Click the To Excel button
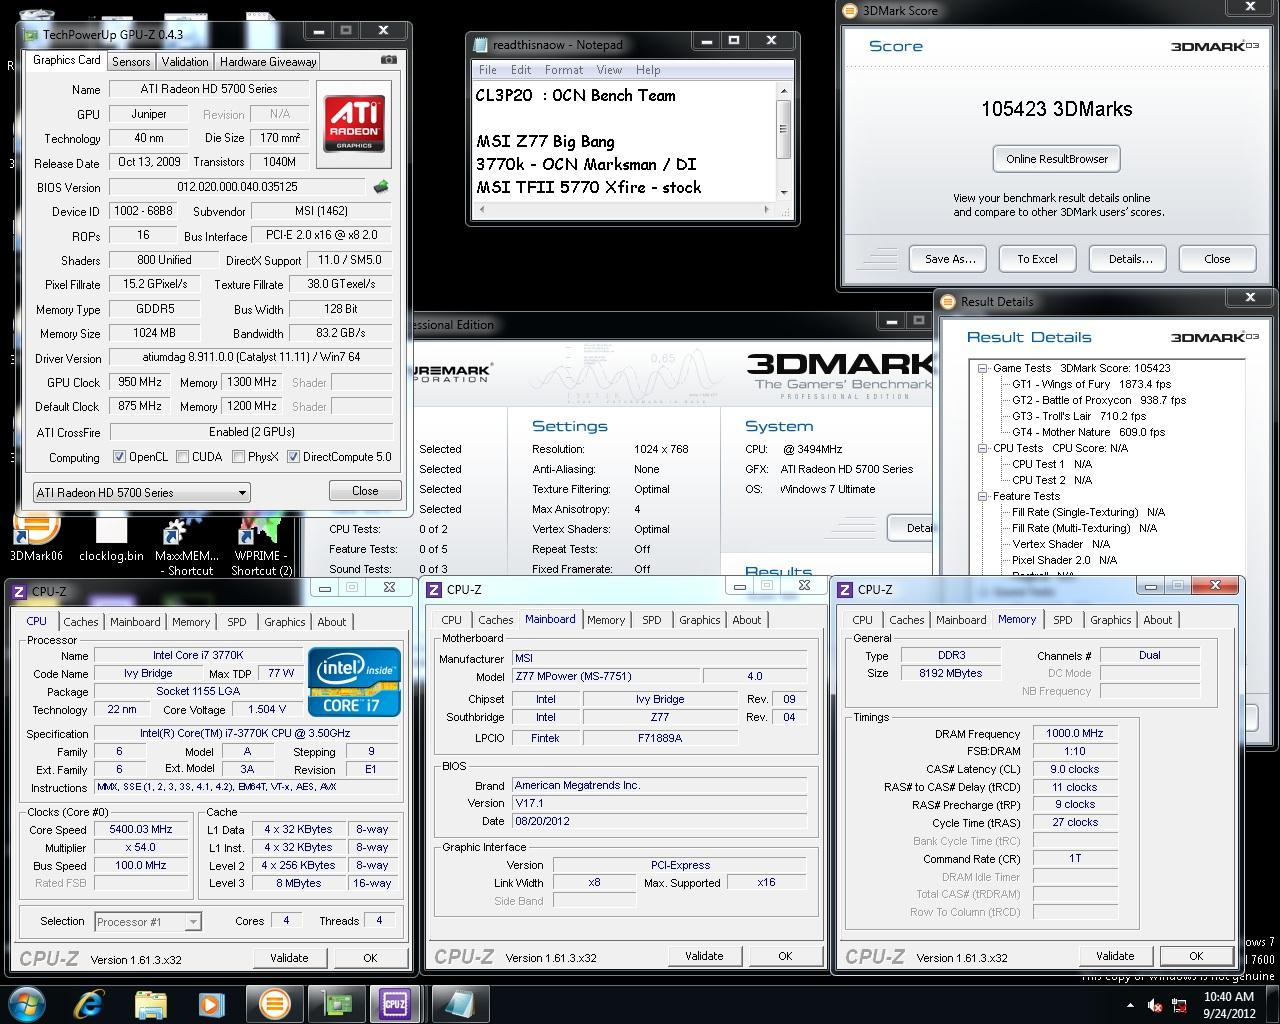 (x=1037, y=259)
